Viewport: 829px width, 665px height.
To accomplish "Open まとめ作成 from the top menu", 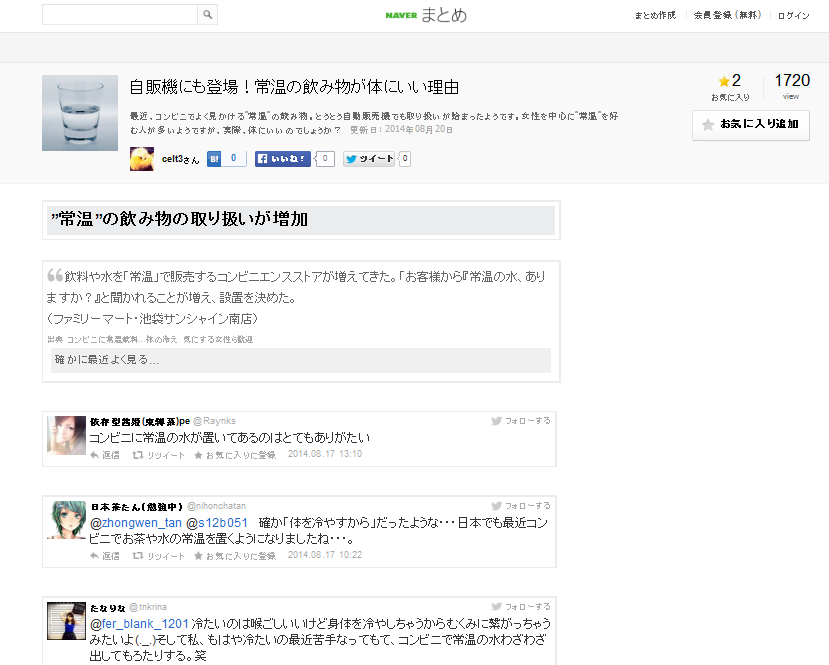I will pyautogui.click(x=656, y=15).
